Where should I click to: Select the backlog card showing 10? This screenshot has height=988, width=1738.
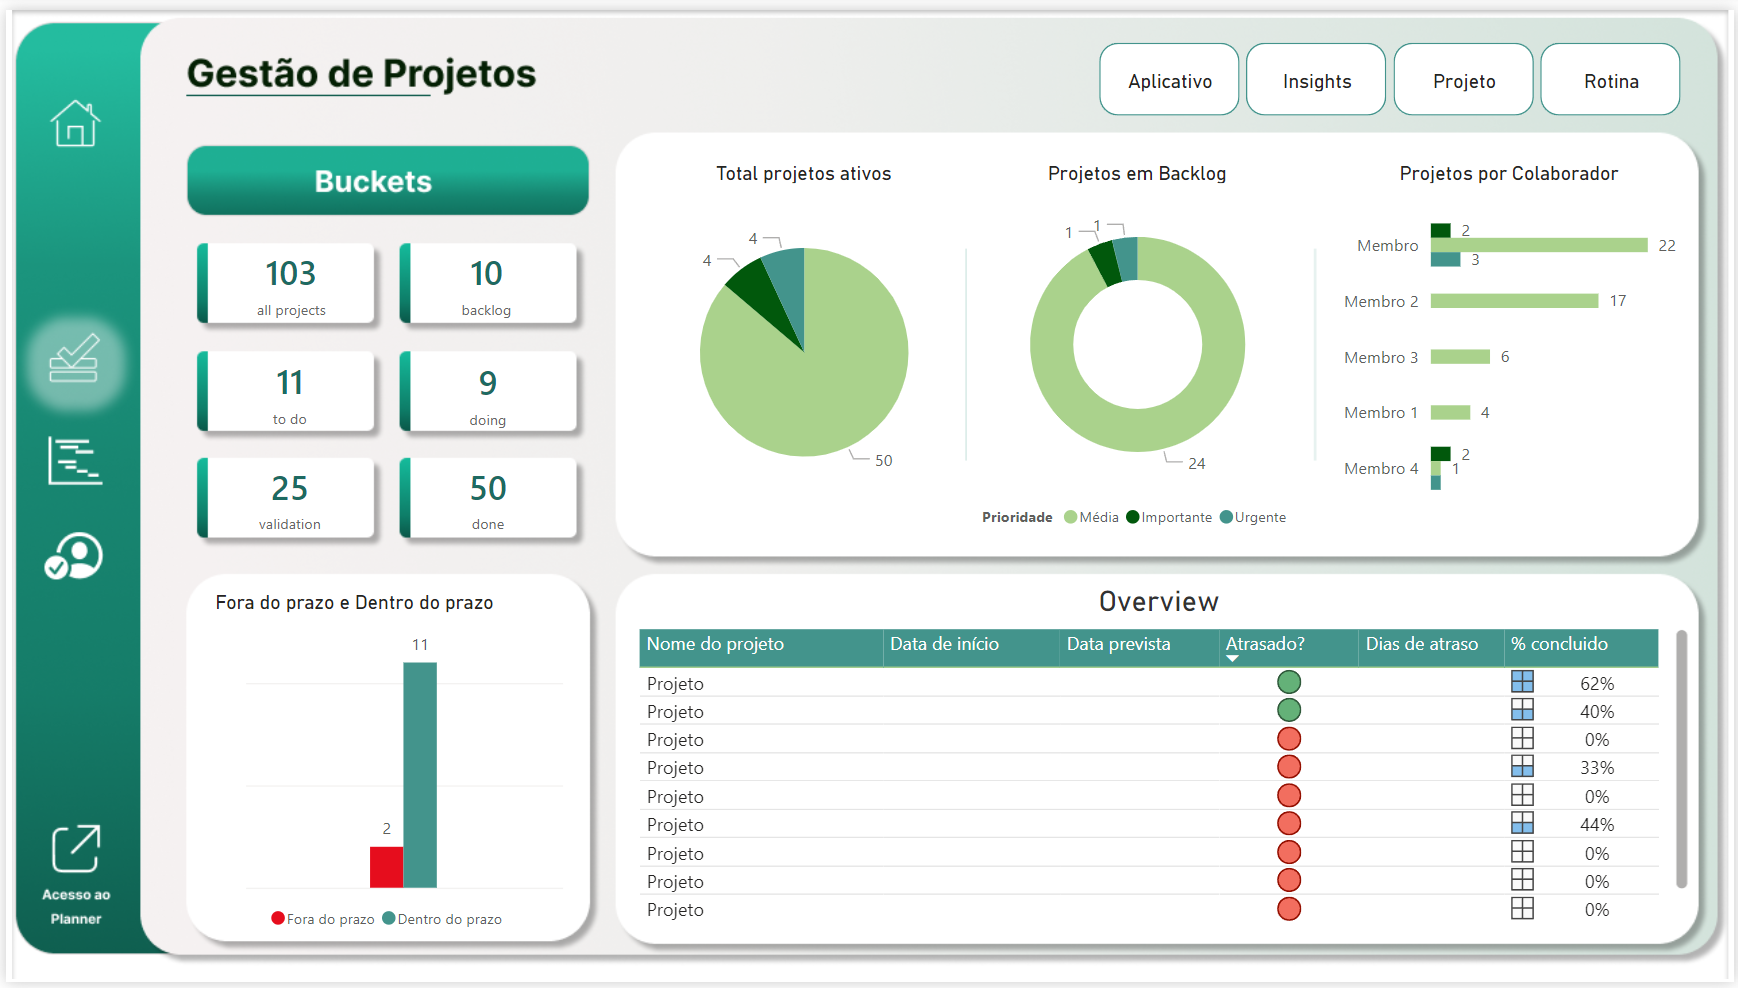[488, 284]
